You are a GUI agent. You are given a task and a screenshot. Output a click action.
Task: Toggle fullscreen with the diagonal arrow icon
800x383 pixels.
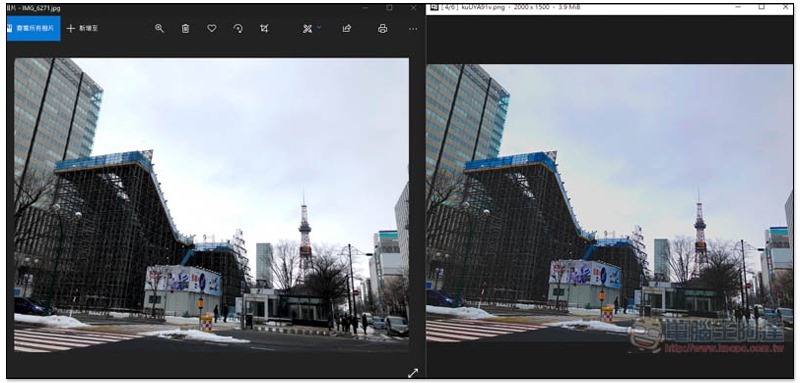click(x=413, y=373)
